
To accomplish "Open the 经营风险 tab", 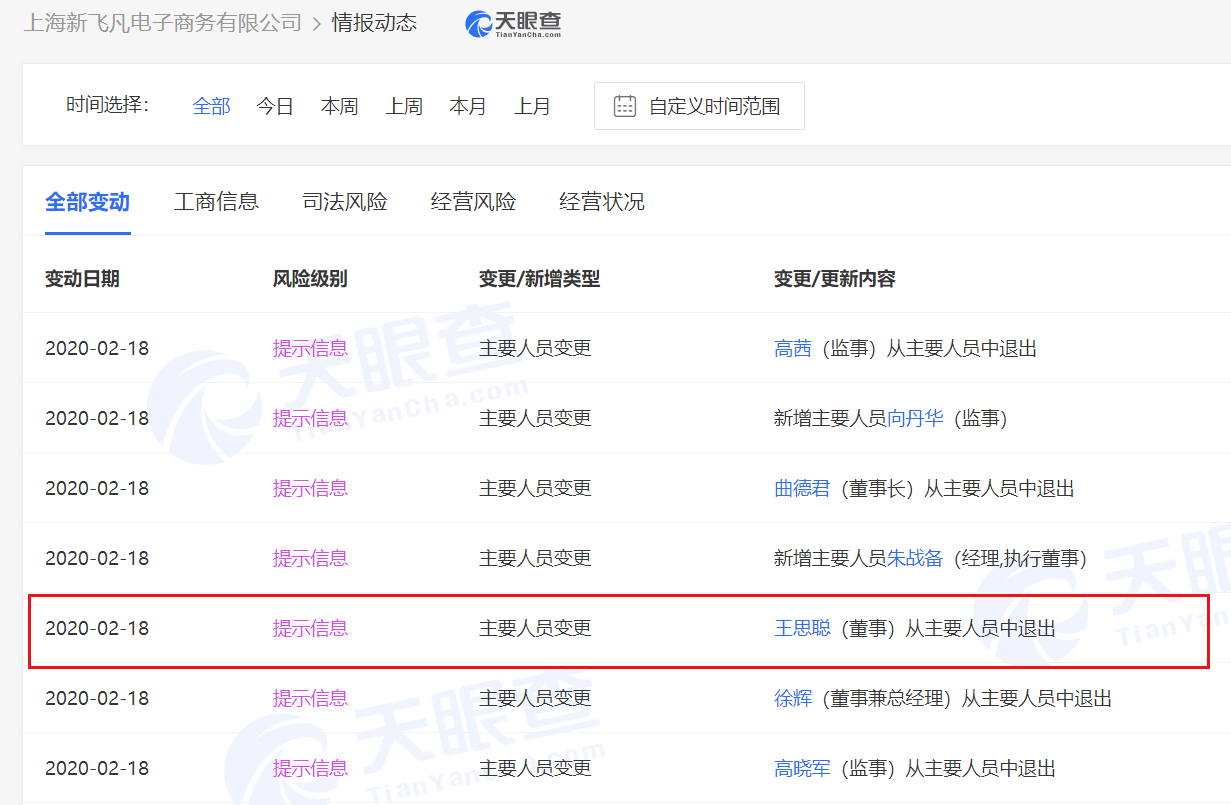I will (473, 202).
